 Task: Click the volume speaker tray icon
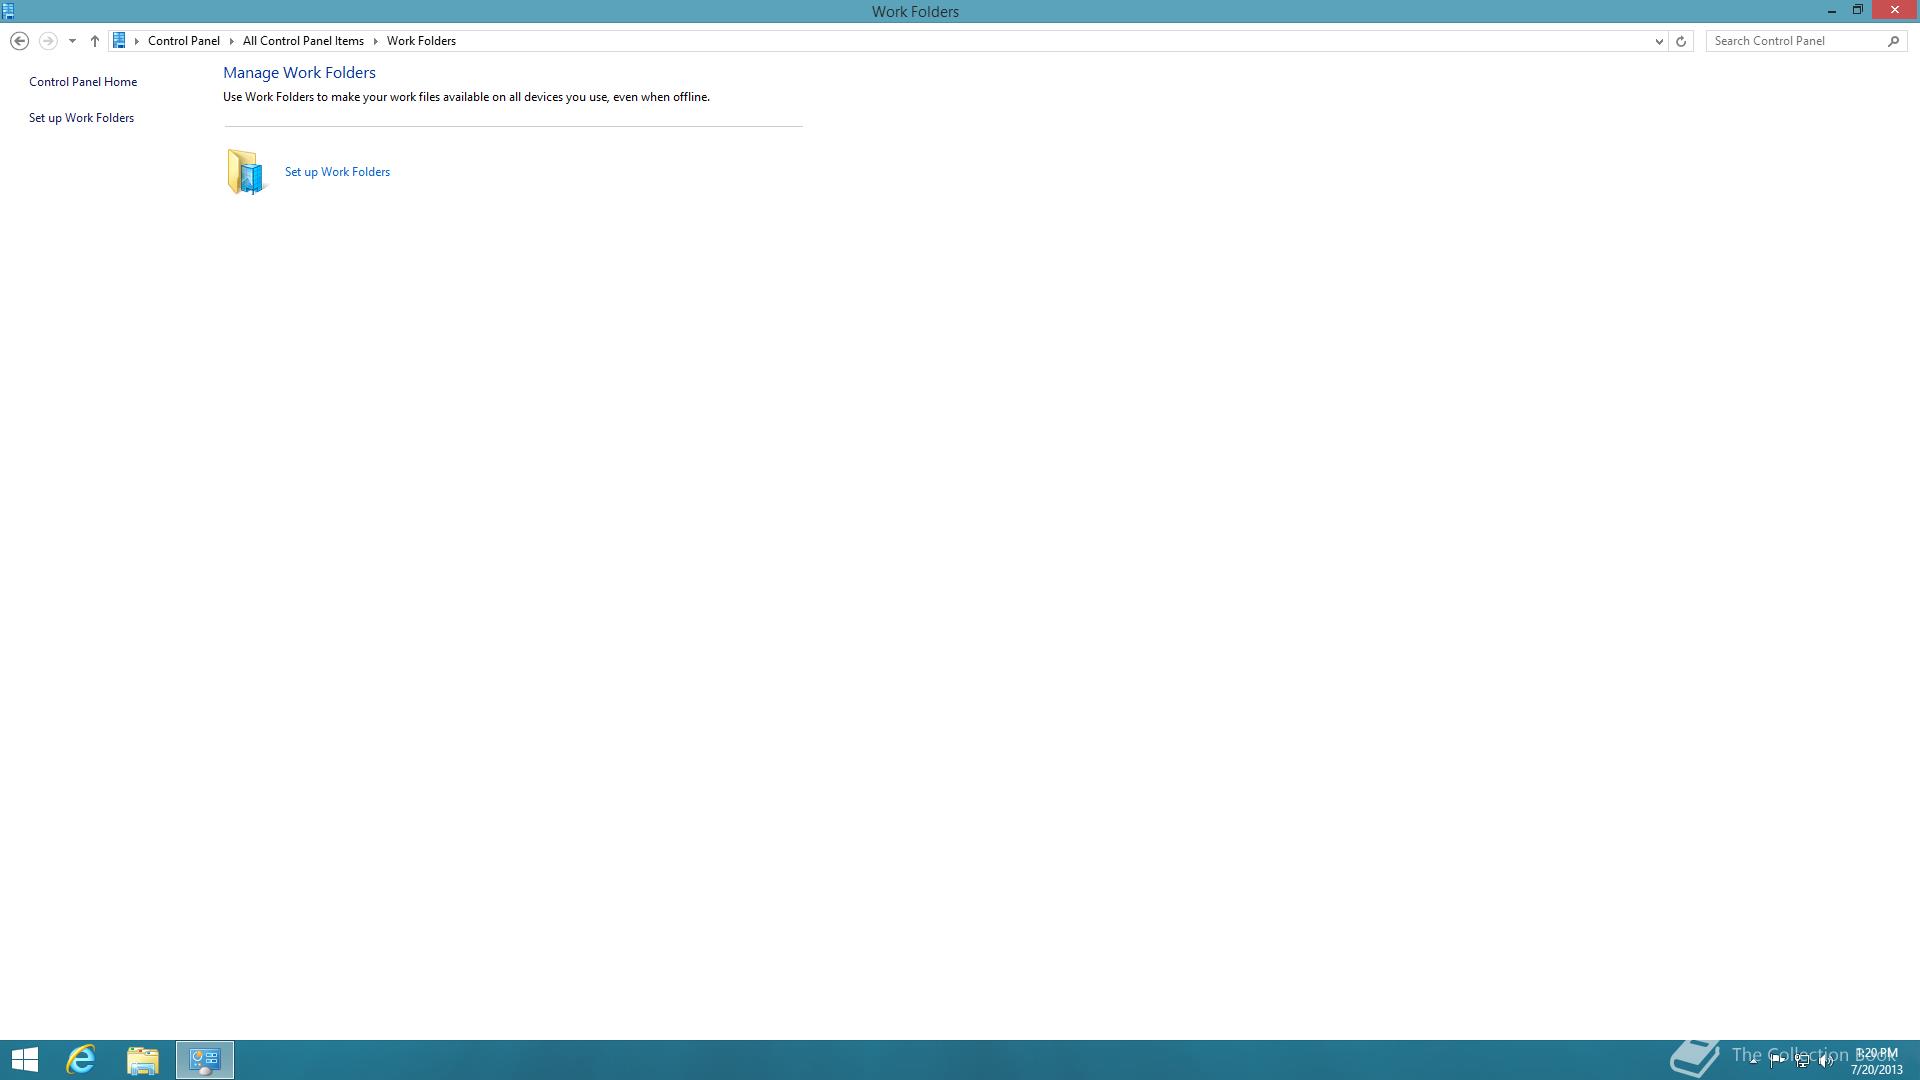1826,1061
